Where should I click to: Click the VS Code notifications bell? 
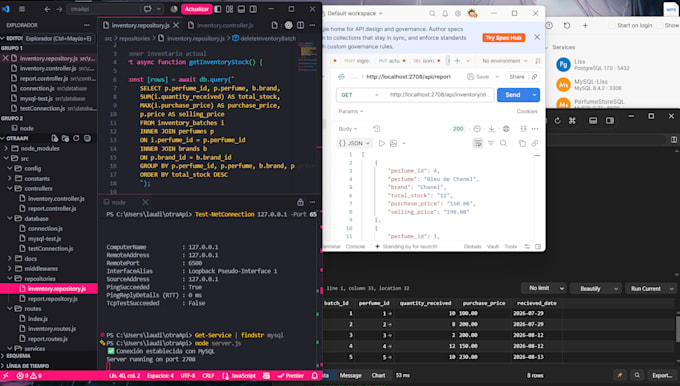pyautogui.click(x=315, y=376)
